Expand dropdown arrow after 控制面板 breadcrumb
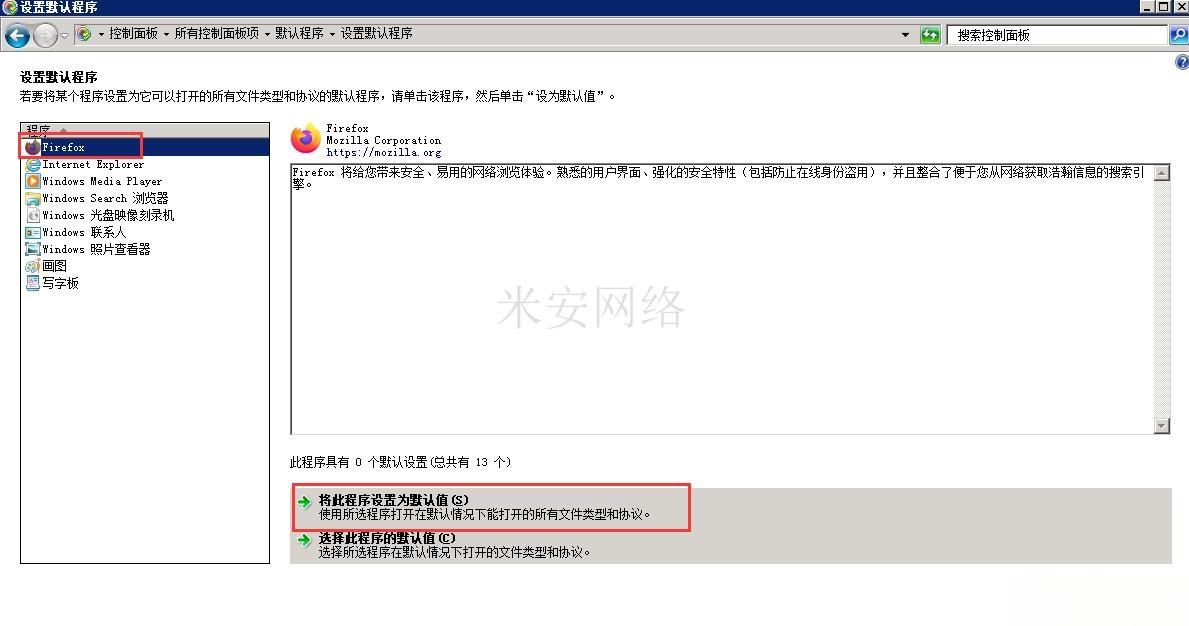Viewport: 1189px width, 626px height. 166,34
